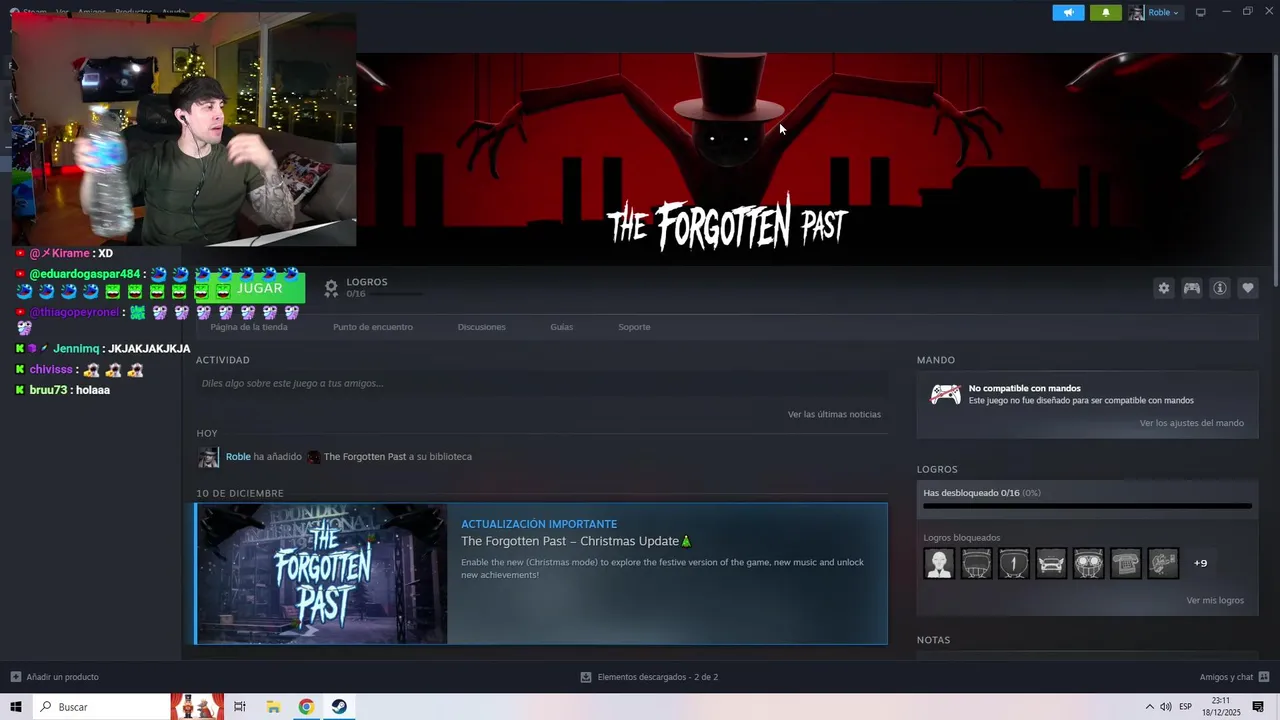Expand the system tray hidden icons chevron
This screenshot has width=1280, height=720.
coord(1149,707)
